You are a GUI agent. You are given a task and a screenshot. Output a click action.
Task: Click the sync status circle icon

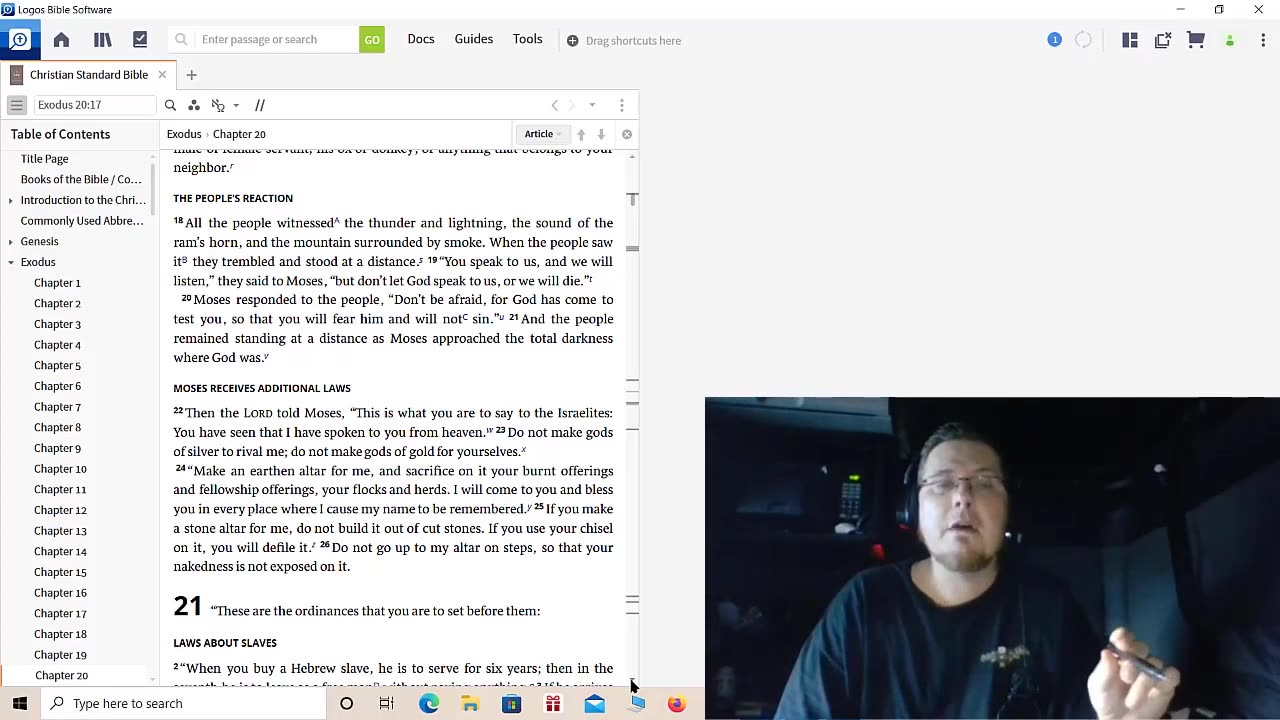[x=1083, y=40]
